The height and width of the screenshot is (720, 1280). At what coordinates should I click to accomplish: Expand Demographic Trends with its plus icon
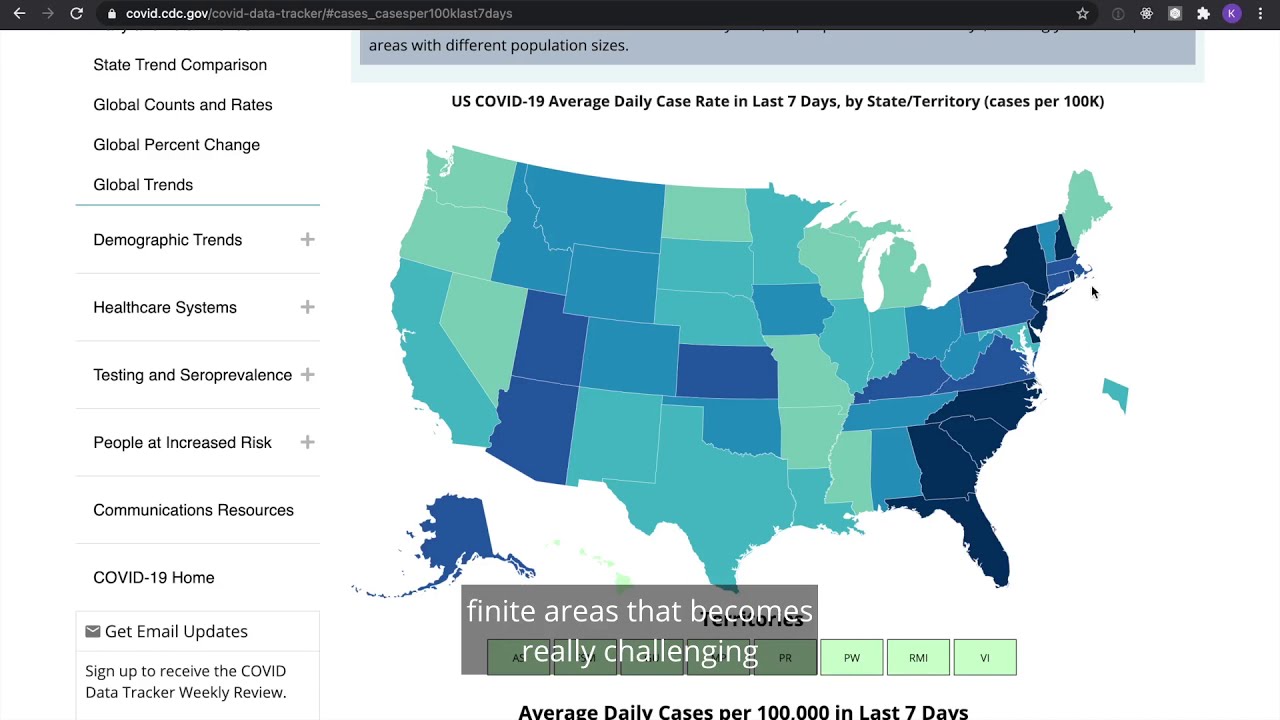point(307,239)
